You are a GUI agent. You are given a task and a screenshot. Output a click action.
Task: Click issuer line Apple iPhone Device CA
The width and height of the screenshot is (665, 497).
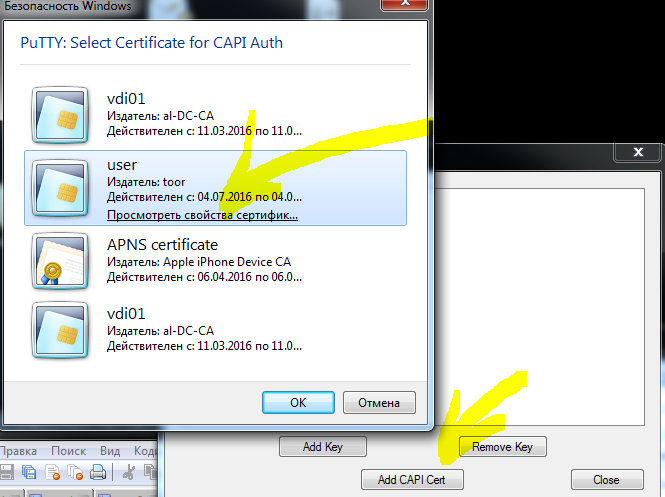[x=198, y=262]
